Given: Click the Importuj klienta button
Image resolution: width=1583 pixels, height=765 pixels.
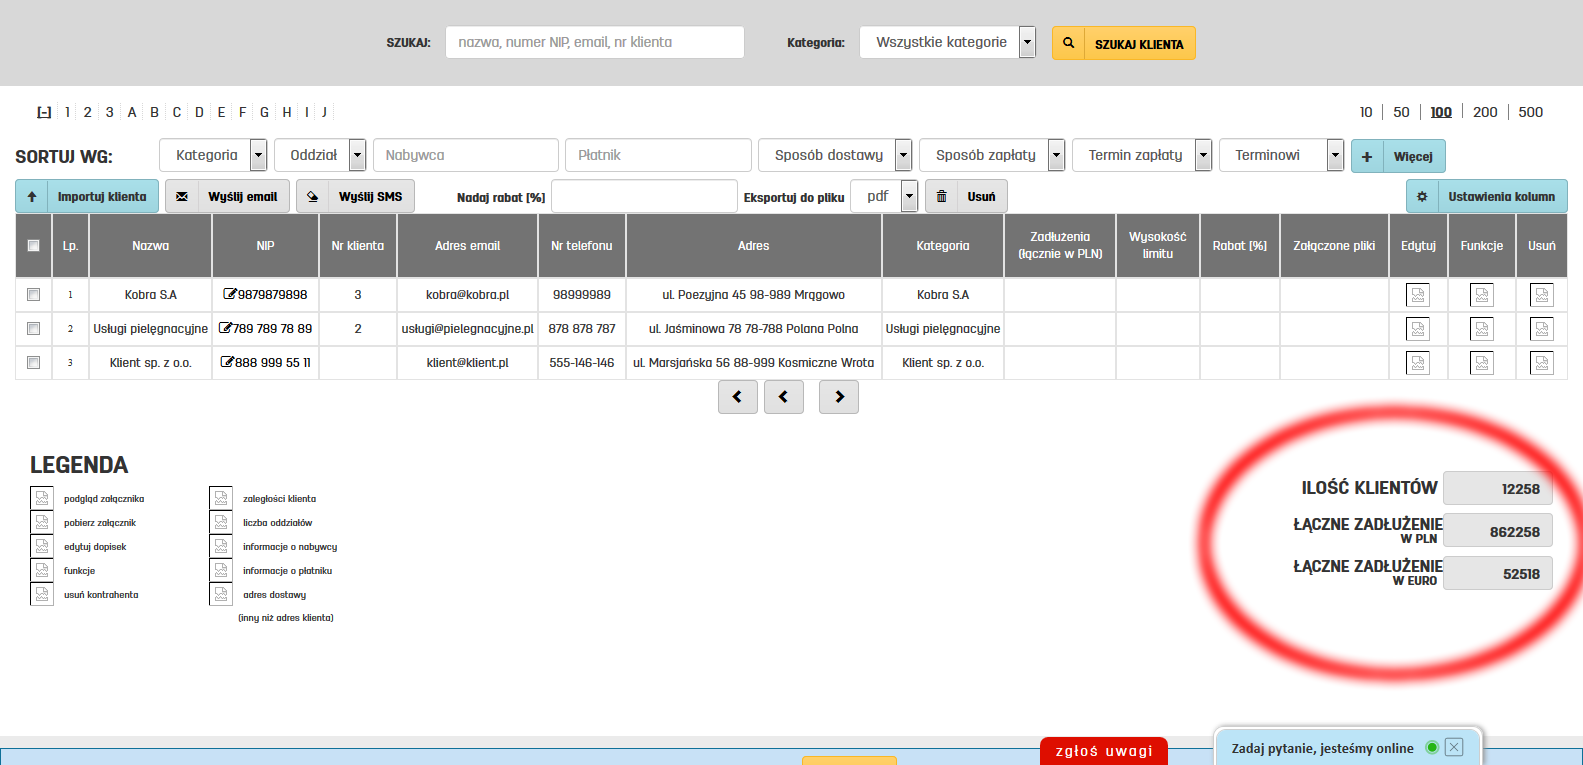Looking at the screenshot, I should pos(88,197).
